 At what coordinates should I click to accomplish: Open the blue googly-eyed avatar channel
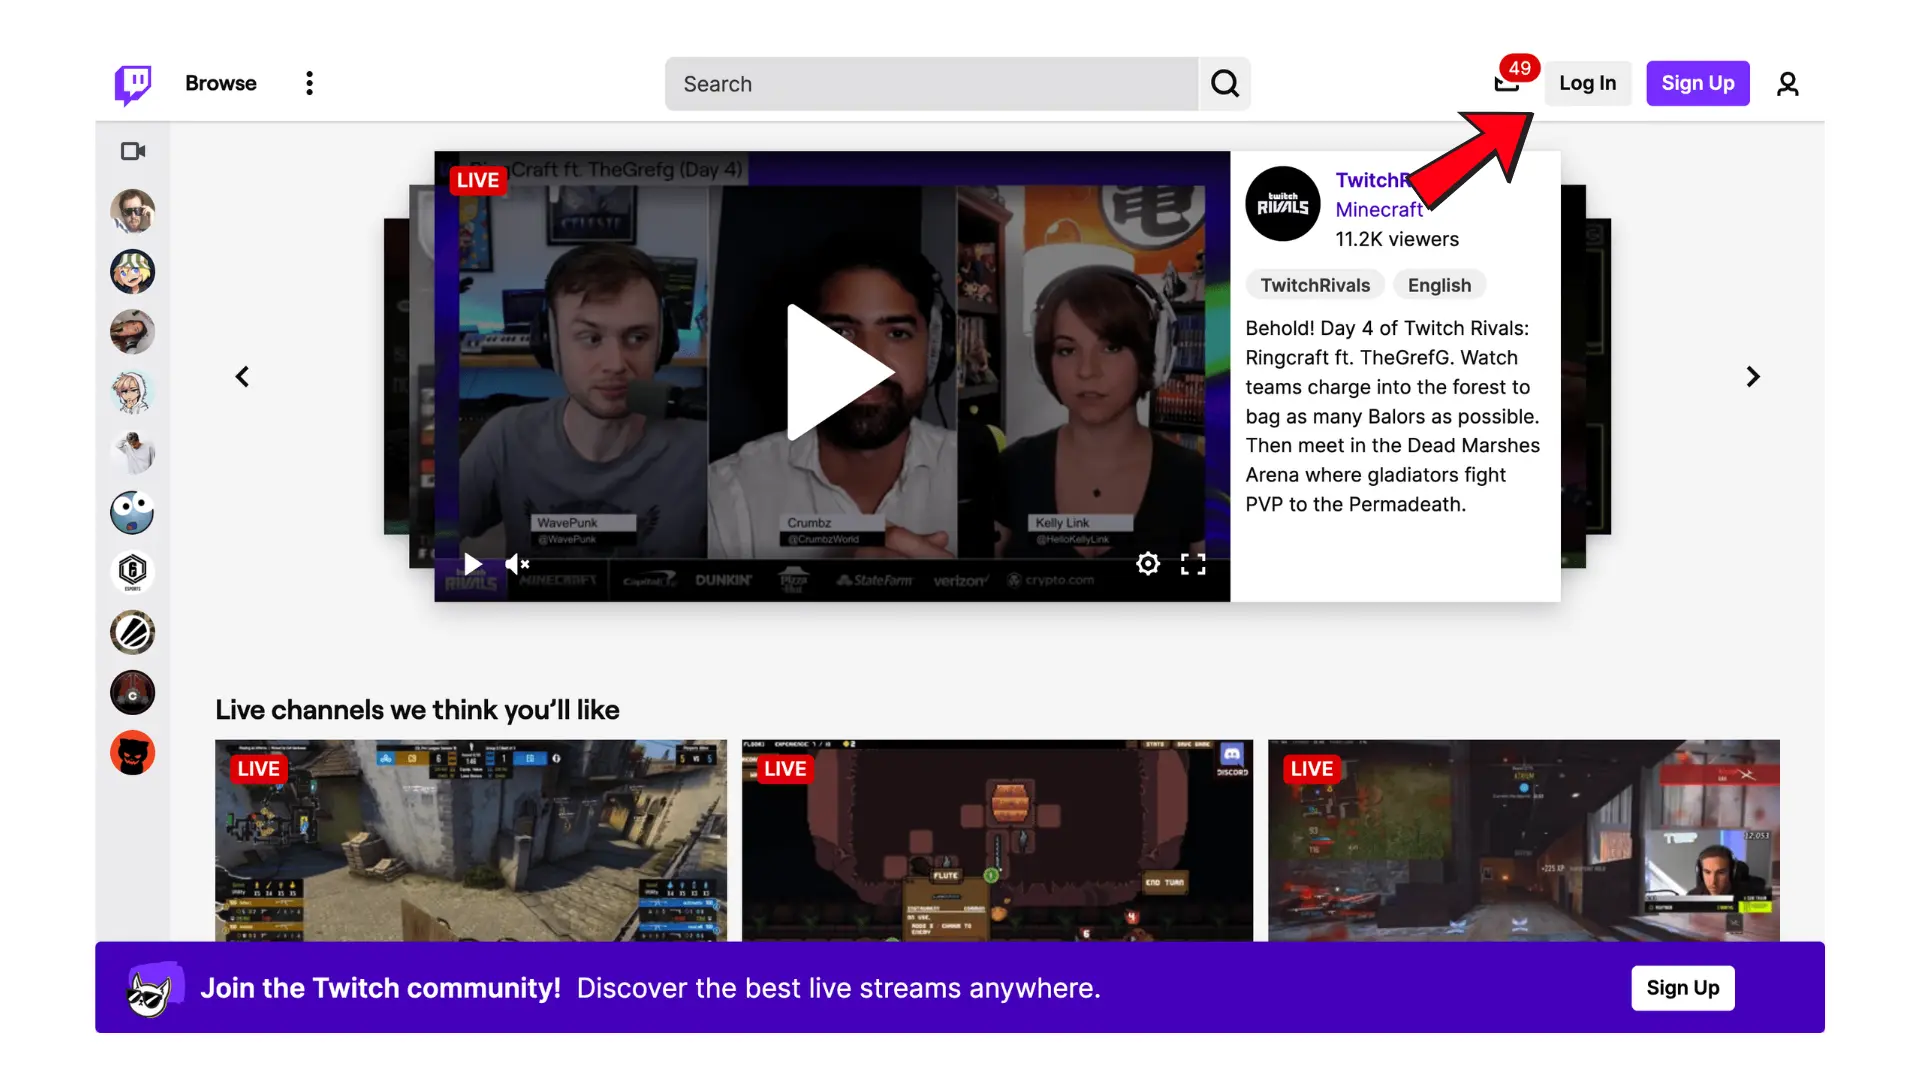pos(133,512)
